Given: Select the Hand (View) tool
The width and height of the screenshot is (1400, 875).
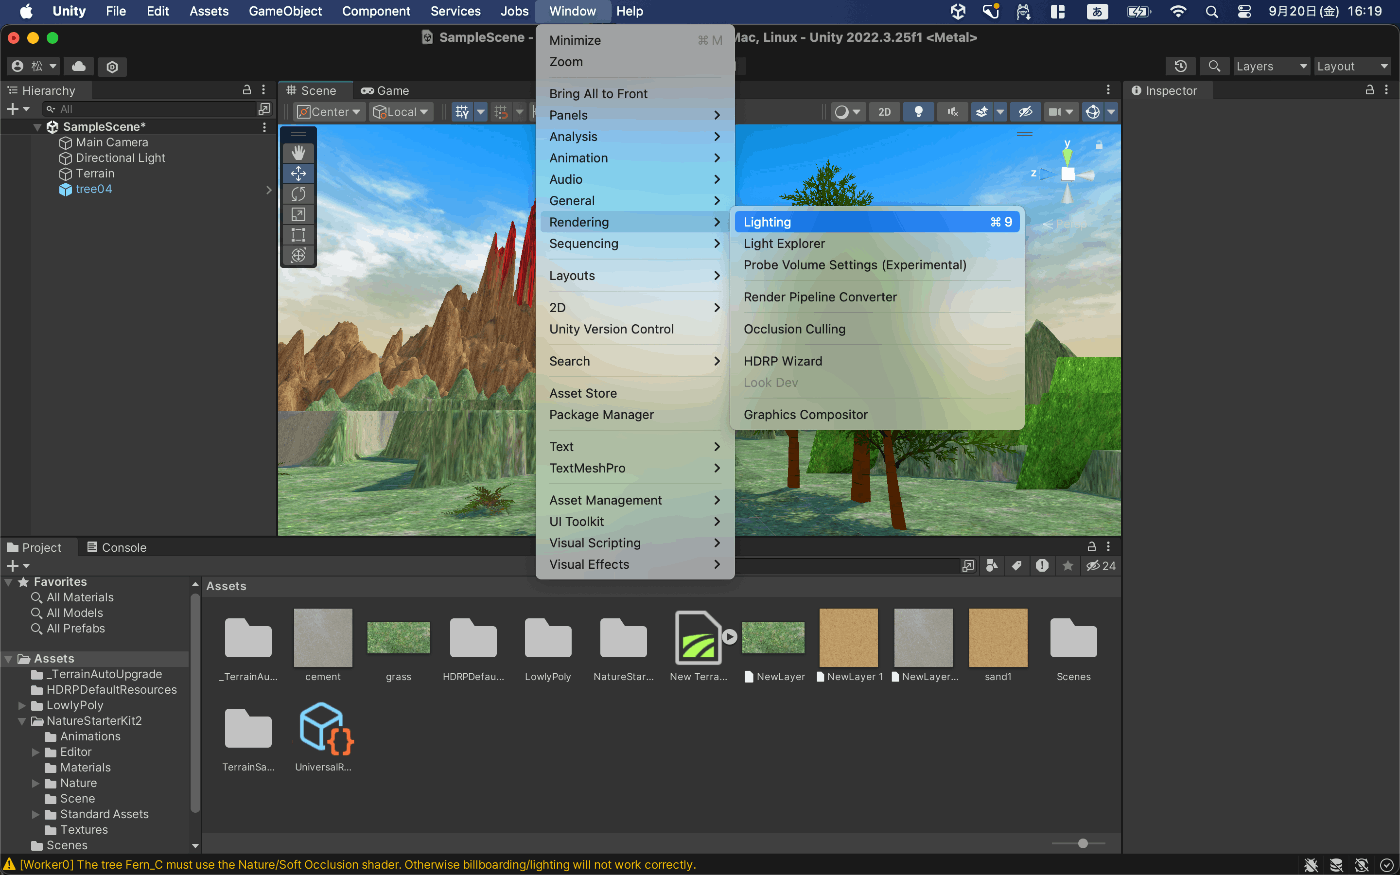Looking at the screenshot, I should click(298, 153).
